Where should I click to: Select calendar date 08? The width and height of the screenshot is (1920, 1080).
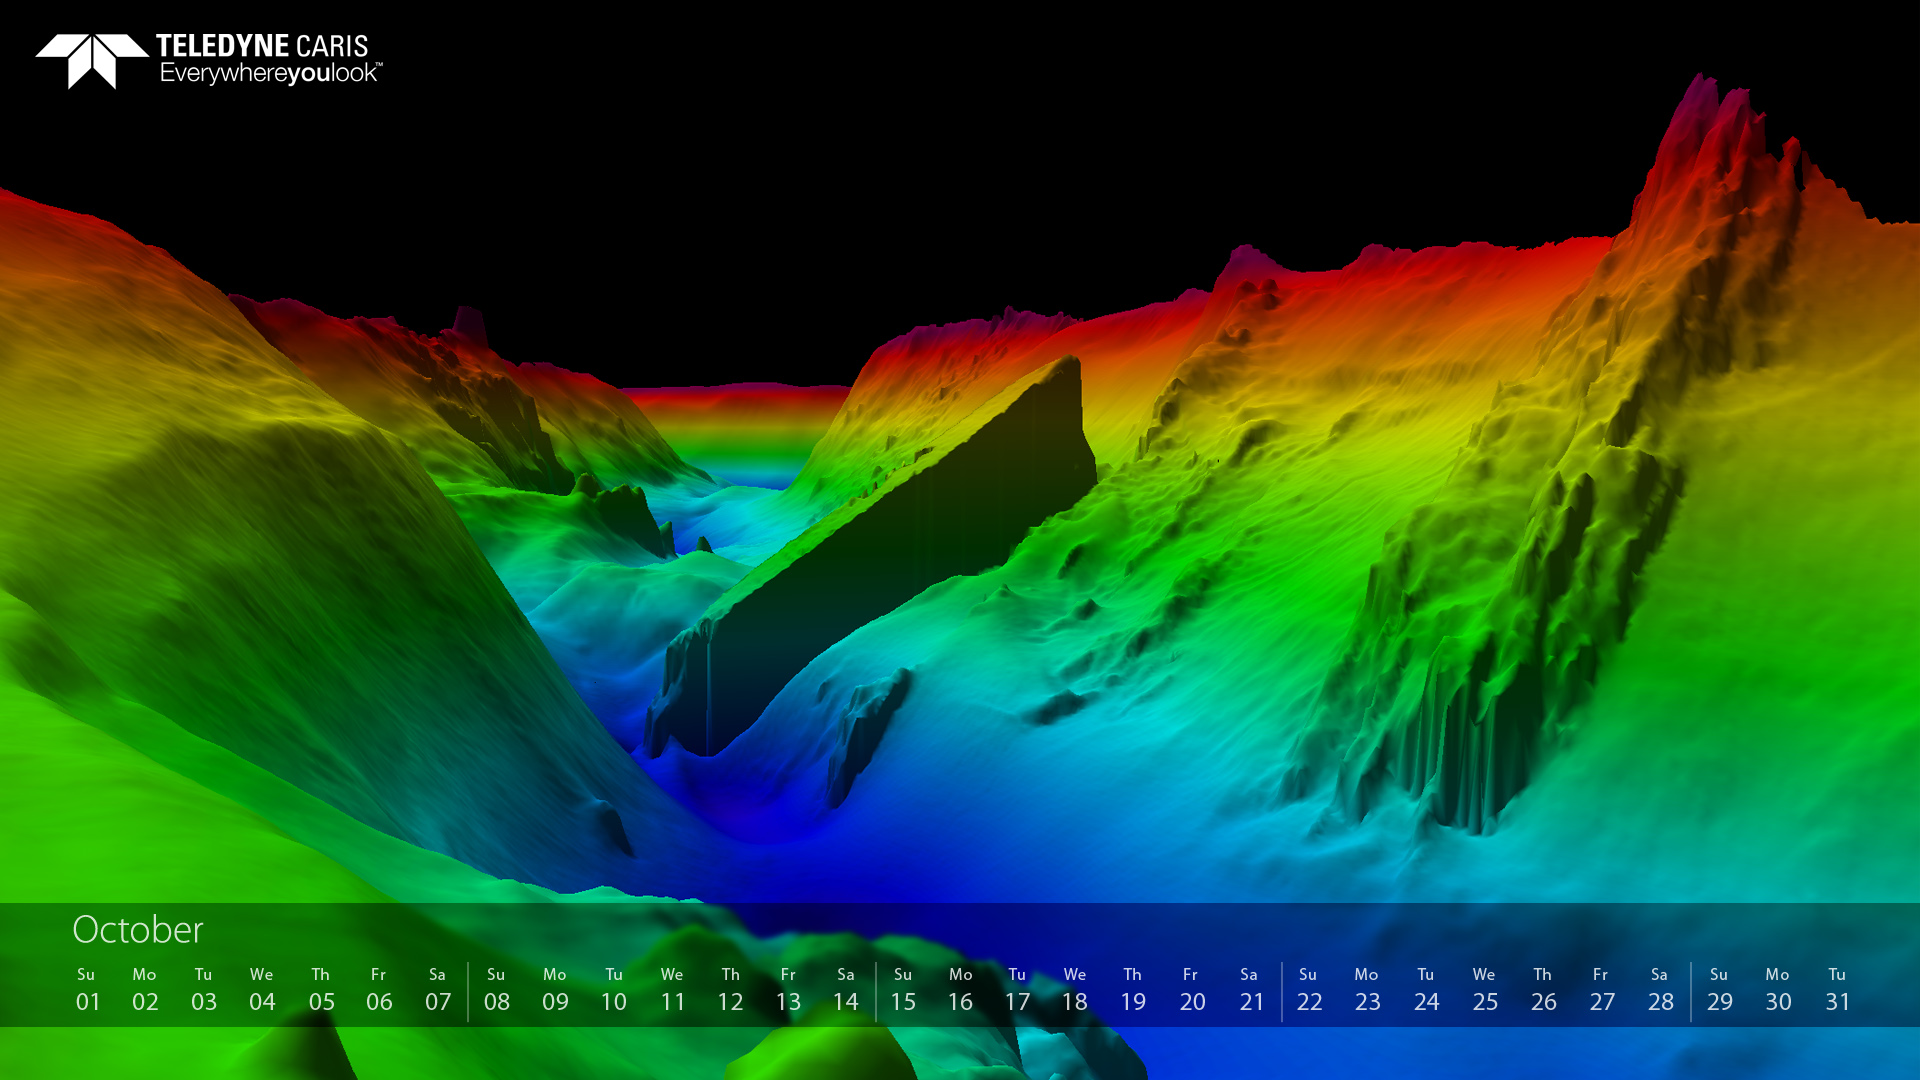pos(497,1002)
